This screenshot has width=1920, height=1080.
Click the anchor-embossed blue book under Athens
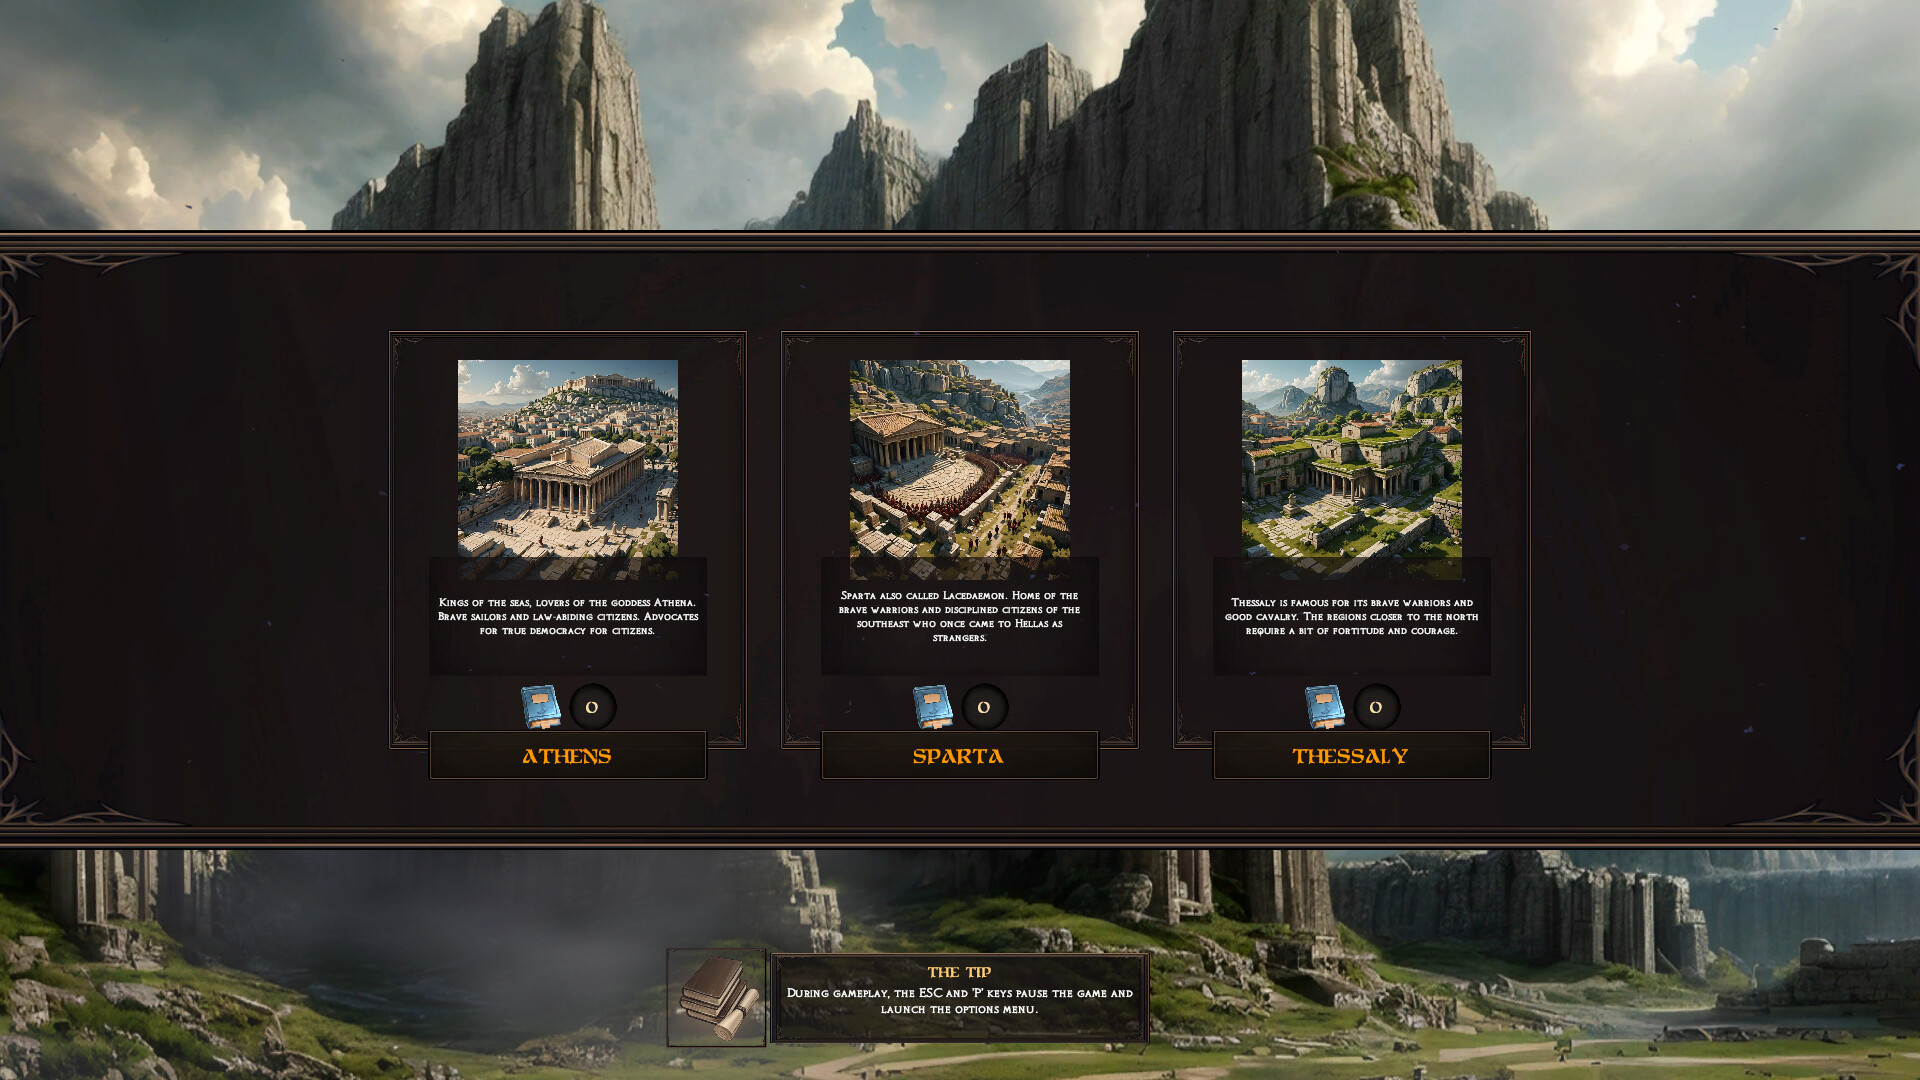pos(541,706)
